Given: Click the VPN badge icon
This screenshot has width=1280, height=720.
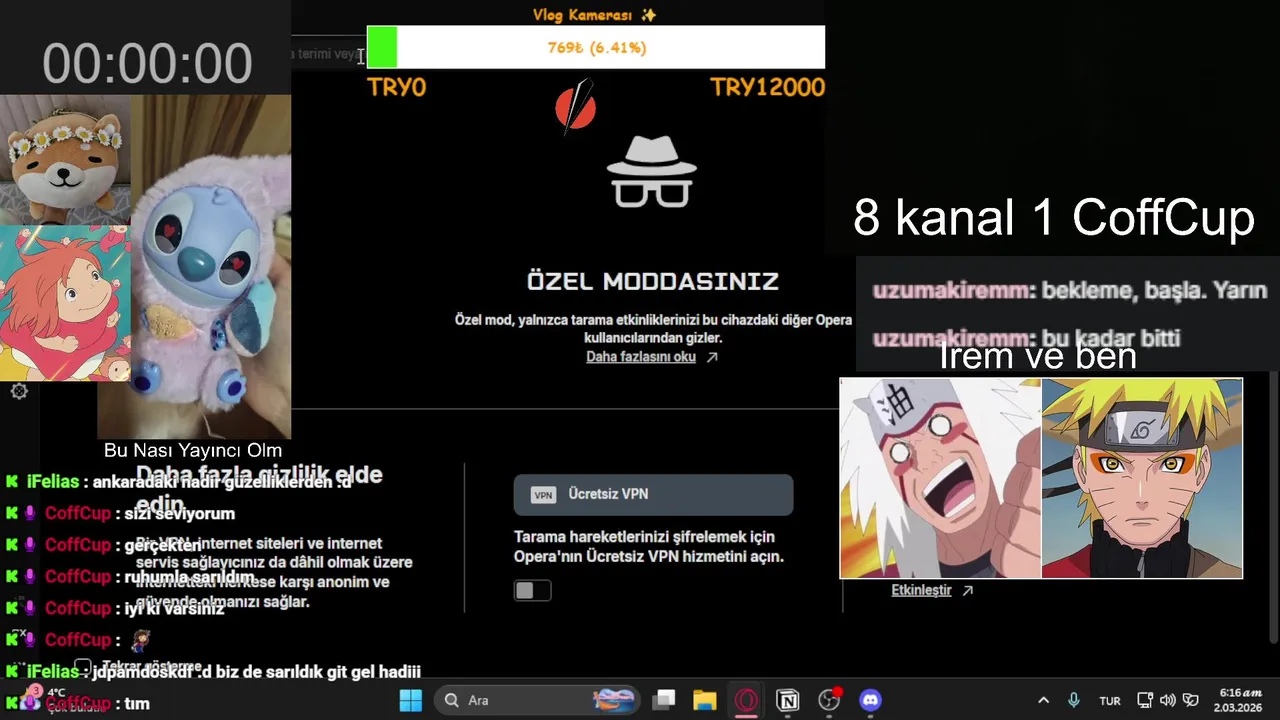Looking at the screenshot, I should 543,495.
